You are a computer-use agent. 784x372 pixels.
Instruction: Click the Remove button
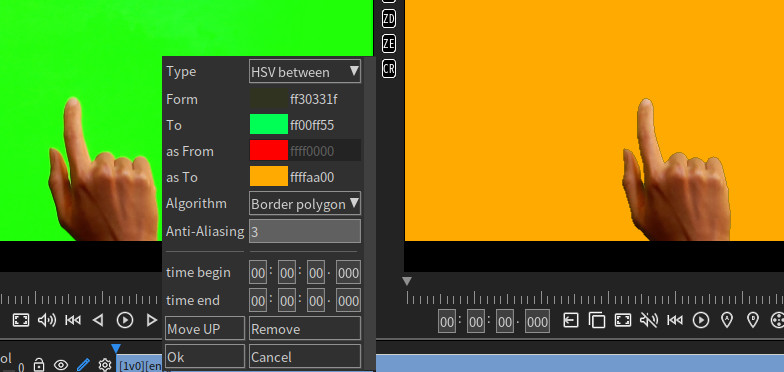305,328
